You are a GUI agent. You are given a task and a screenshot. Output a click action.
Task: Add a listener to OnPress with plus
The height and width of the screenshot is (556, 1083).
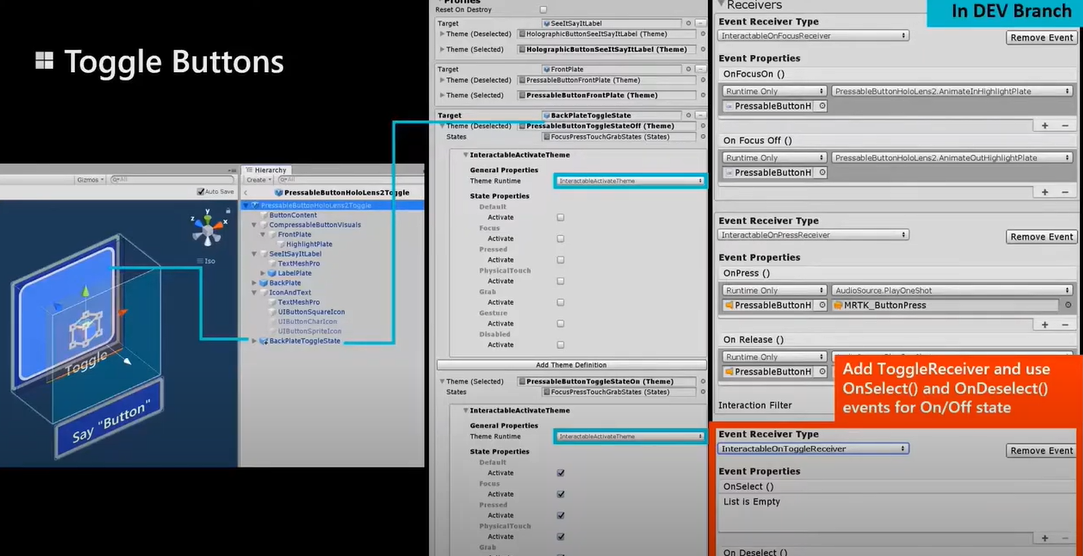[x=1045, y=325]
